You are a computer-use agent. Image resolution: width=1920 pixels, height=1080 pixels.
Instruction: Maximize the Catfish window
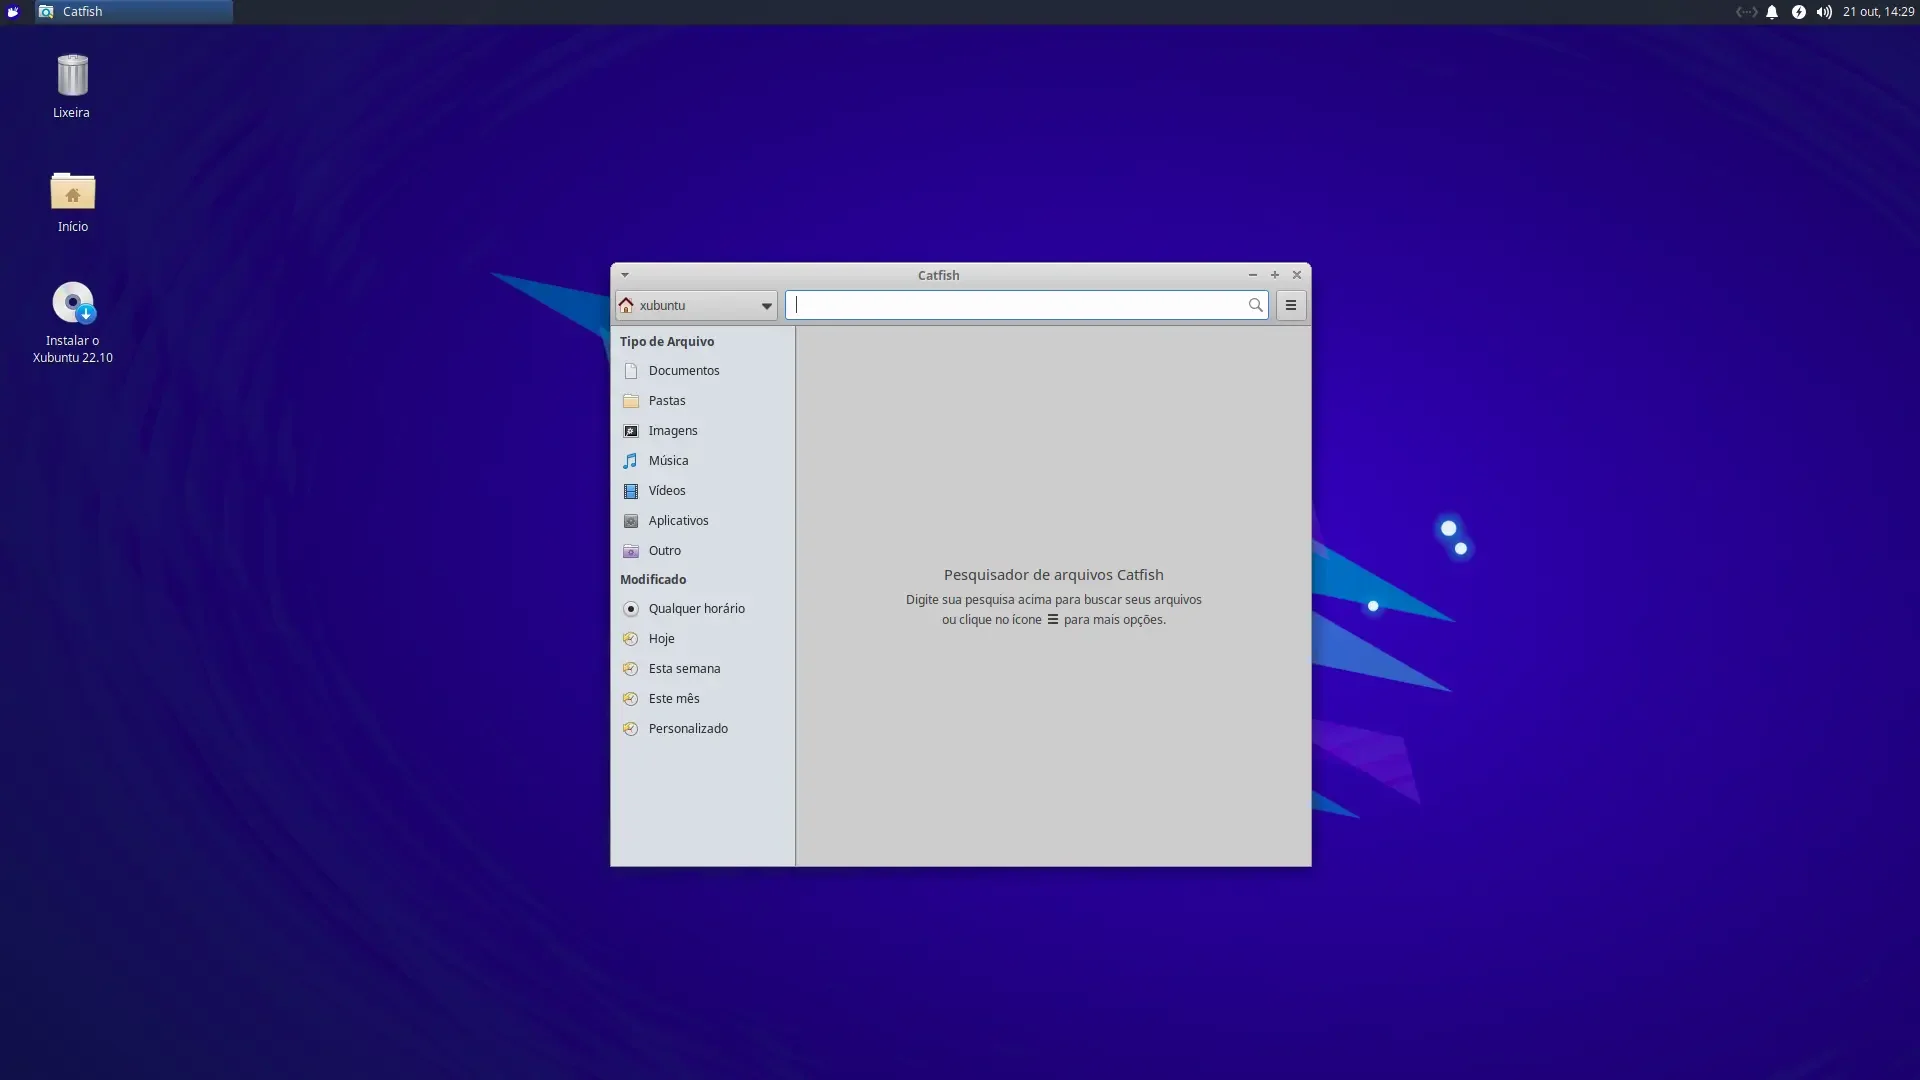coord(1275,275)
